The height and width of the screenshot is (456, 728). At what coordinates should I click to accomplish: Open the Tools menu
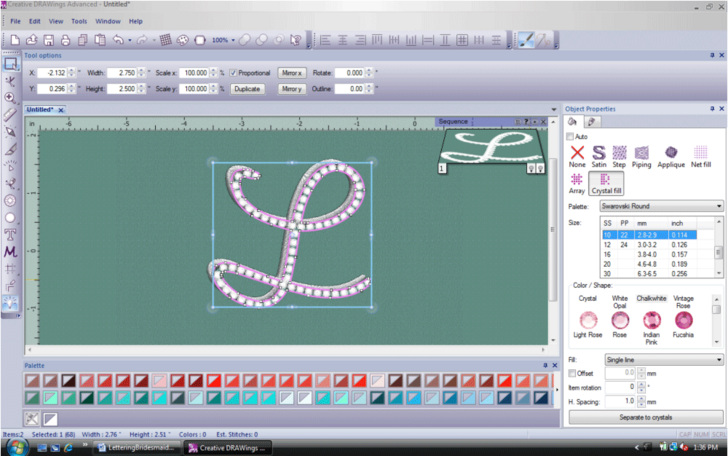coord(79,20)
